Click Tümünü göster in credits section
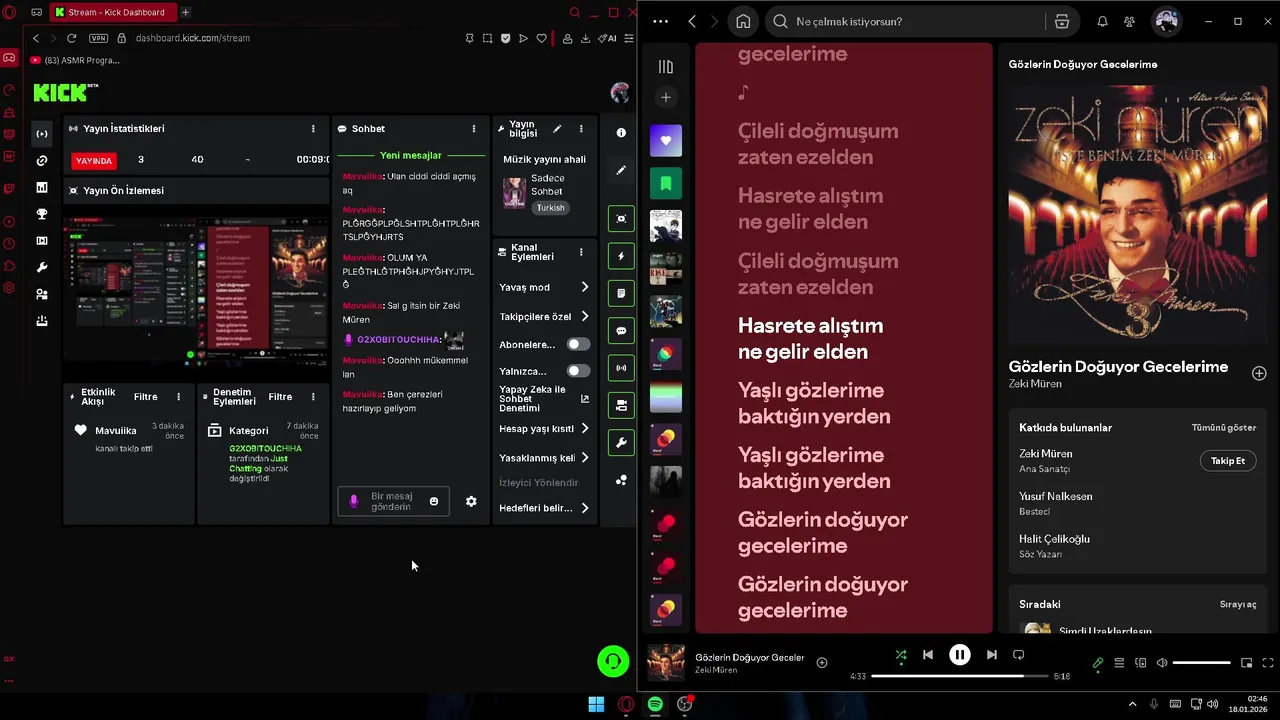The image size is (1280, 720). coord(1223,428)
